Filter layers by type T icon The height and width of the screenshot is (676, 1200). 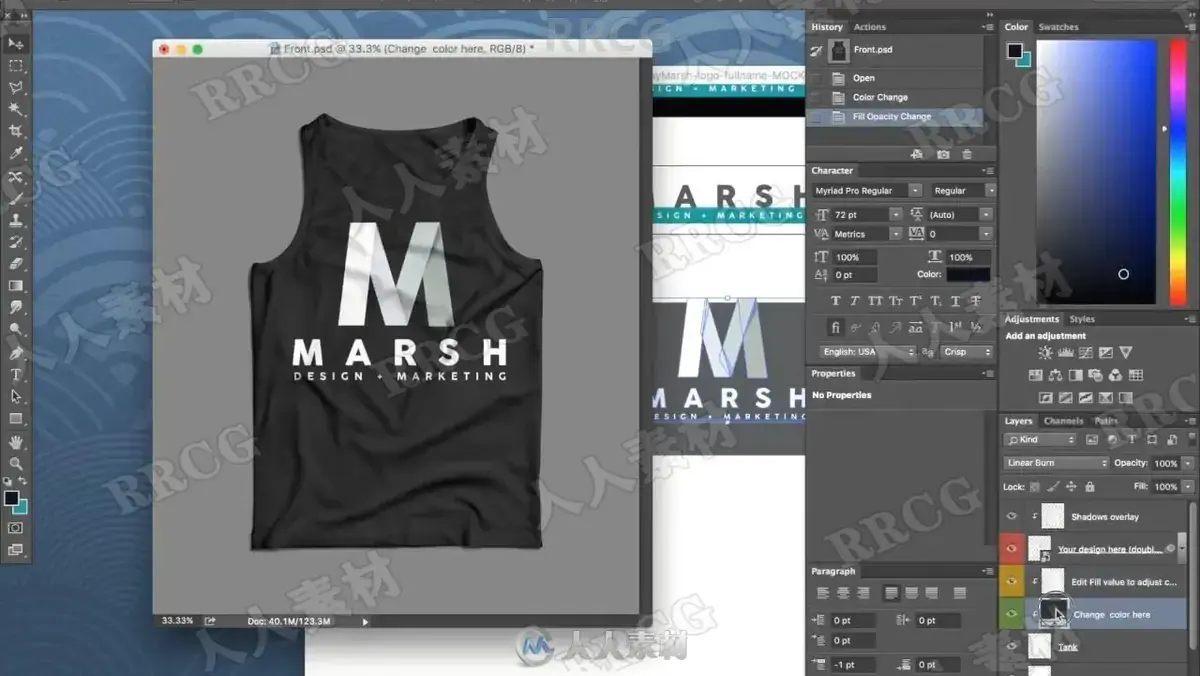pos(1132,440)
